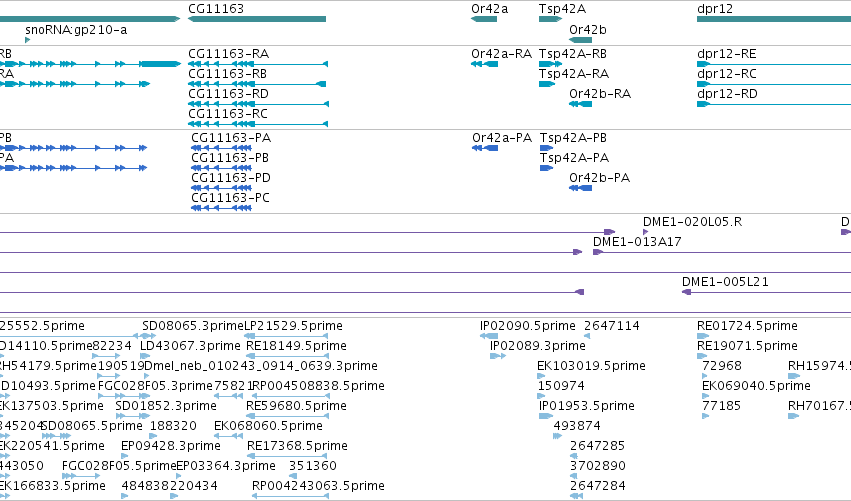Click the Or42a-RA transcript glyph
The width and height of the screenshot is (851, 501).
(484, 64)
